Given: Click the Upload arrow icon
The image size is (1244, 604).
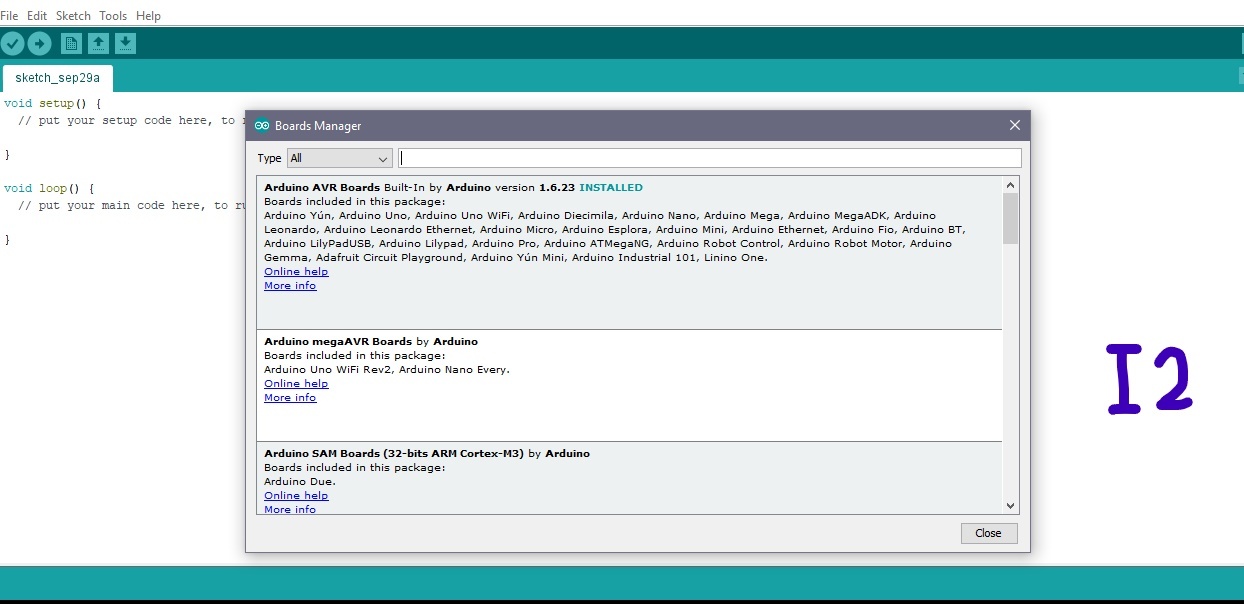Looking at the screenshot, I should click(x=39, y=43).
